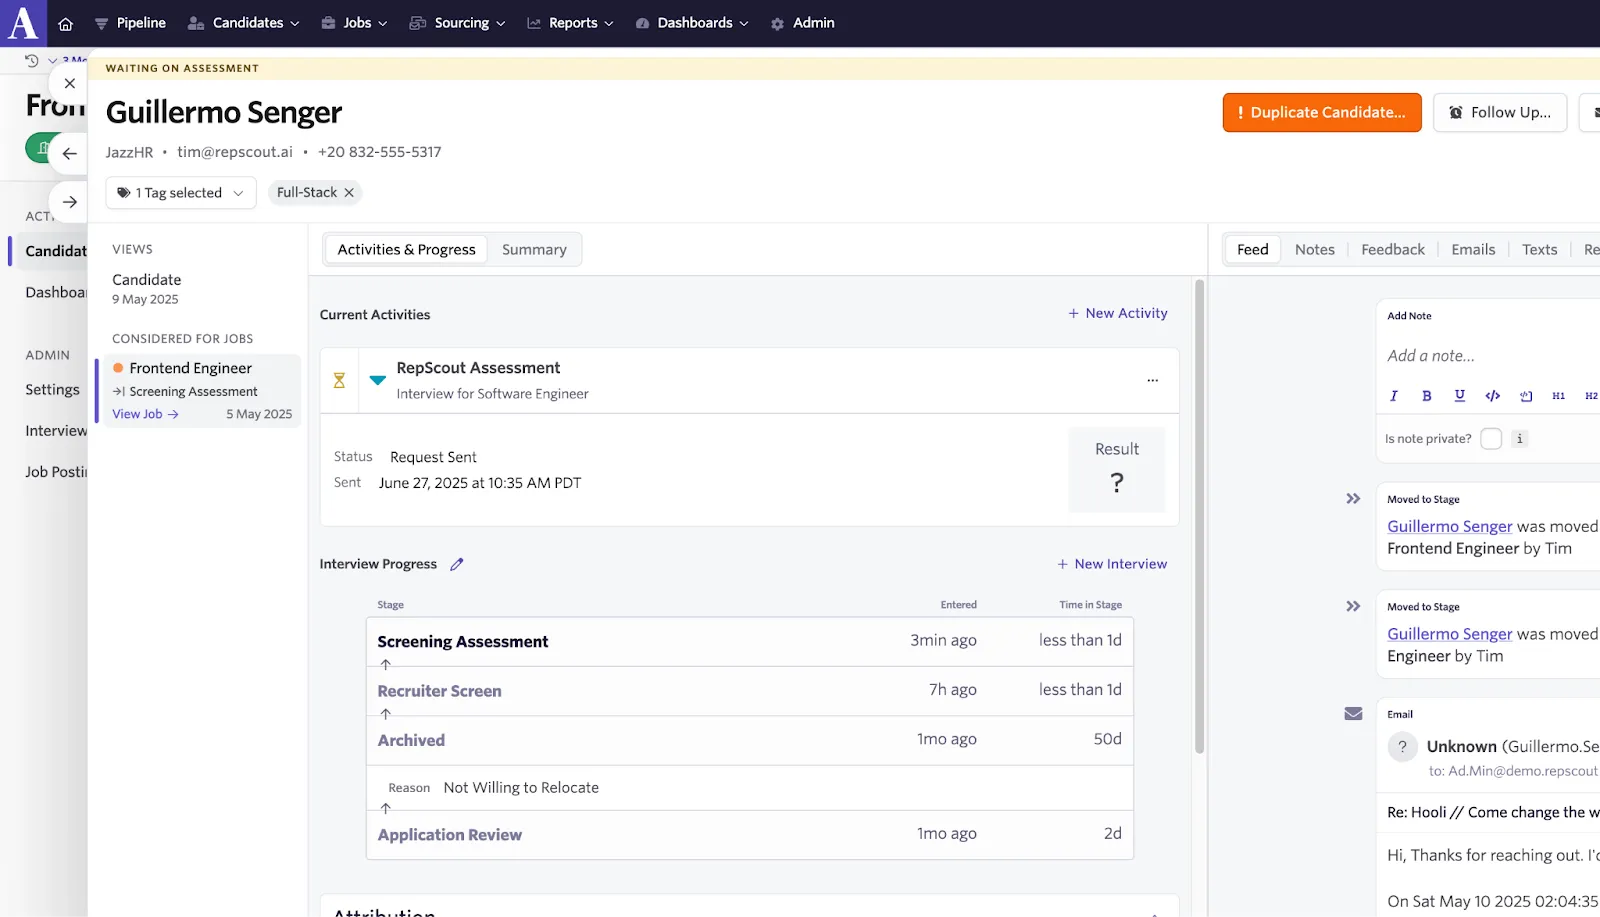Image resolution: width=1600 pixels, height=917 pixels.
Task: Go to next candidate with forward arrow
Action: pyautogui.click(x=69, y=202)
